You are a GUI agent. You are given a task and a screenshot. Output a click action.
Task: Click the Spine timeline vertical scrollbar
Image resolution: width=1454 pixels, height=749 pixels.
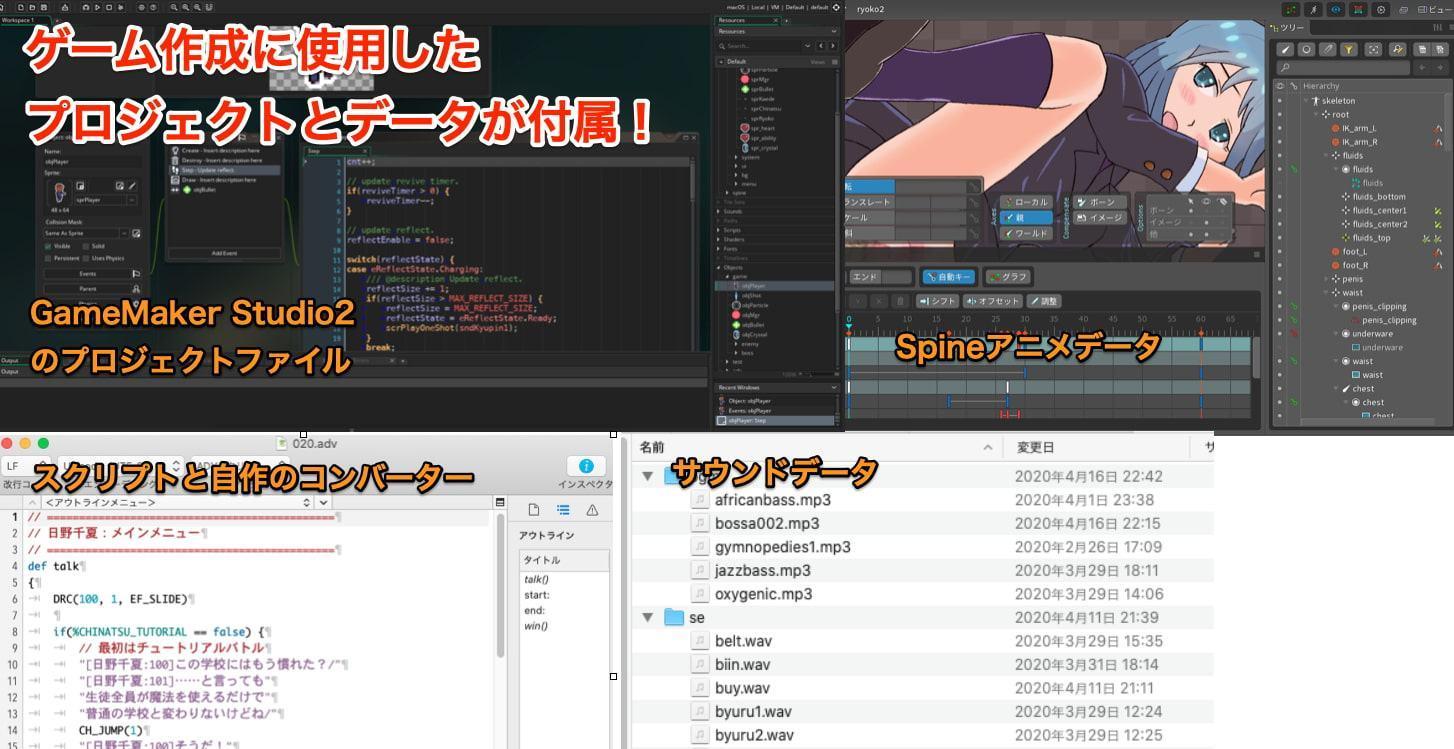pyautogui.click(x=1256, y=357)
